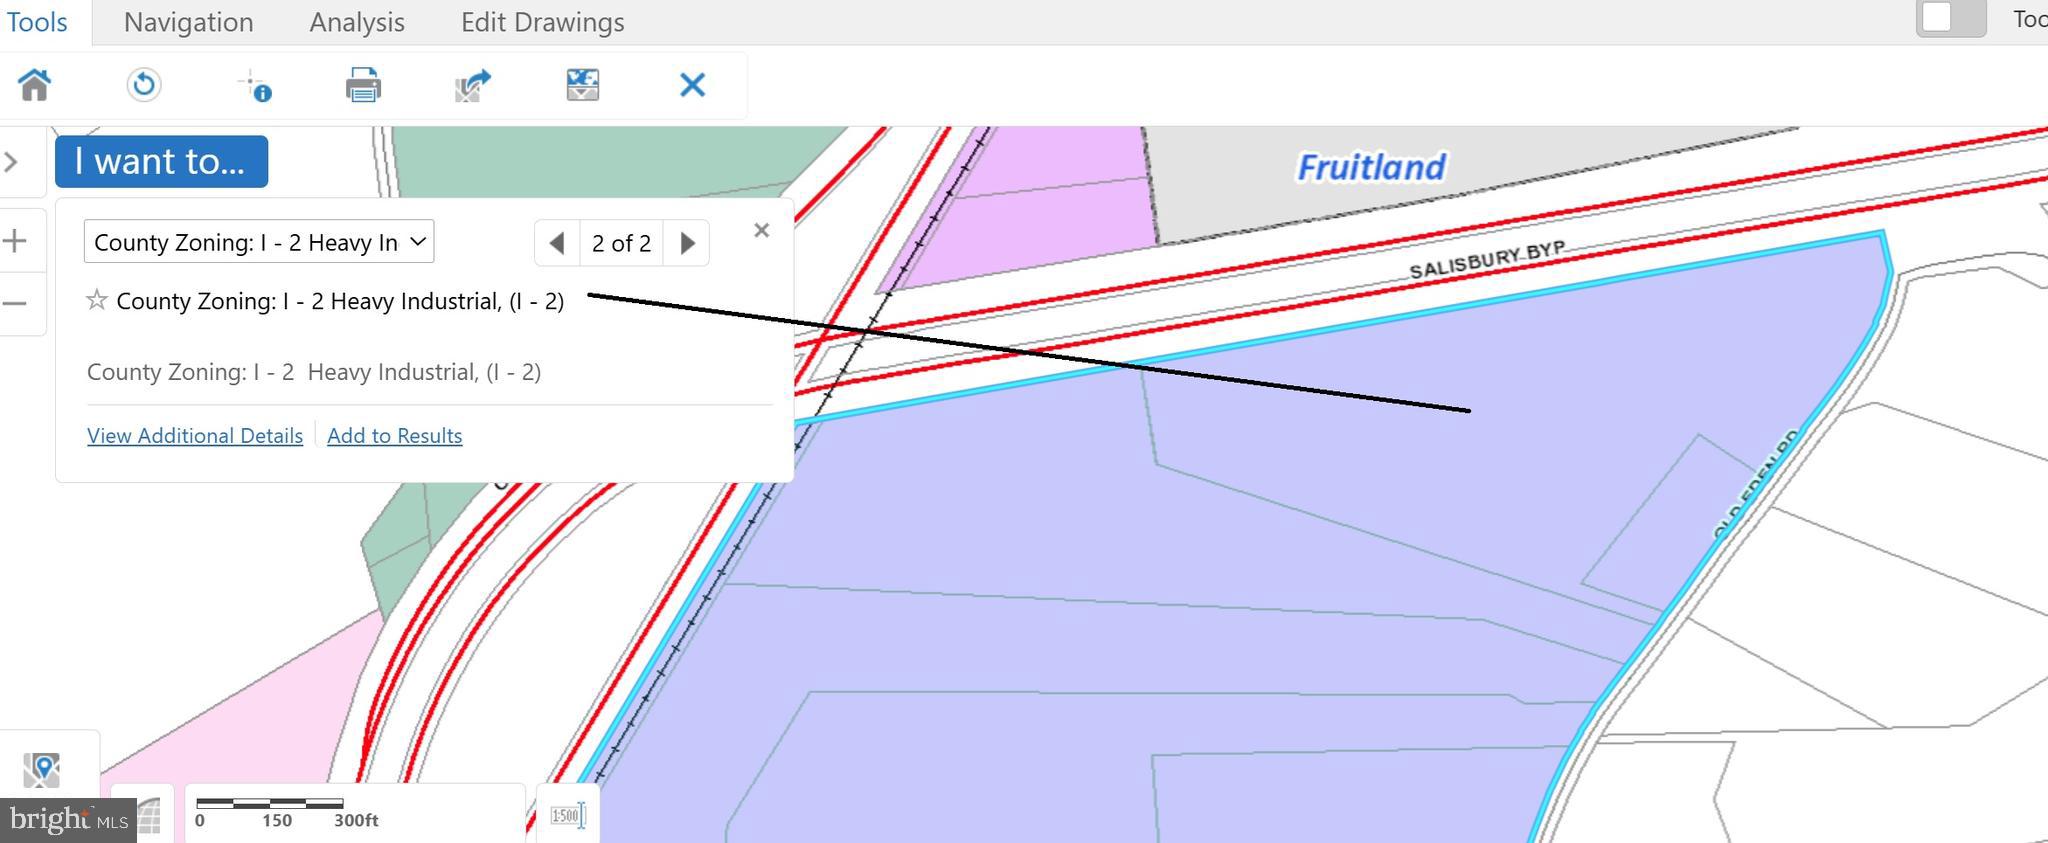Click the 1:500 map scale input icon
2048x843 pixels.
click(x=567, y=816)
